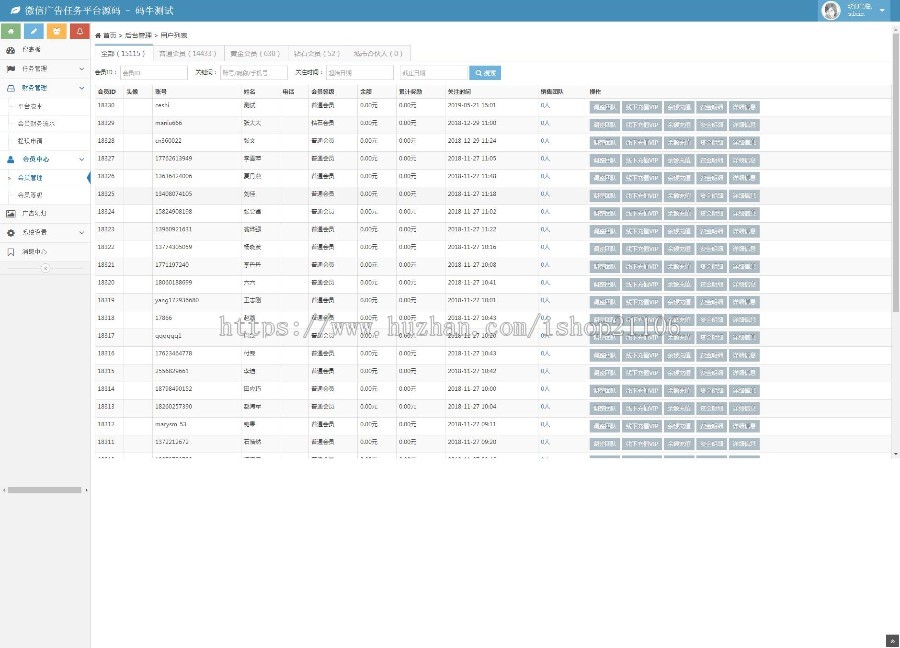Click the blue pencil edit shortcut icon

click(34, 31)
